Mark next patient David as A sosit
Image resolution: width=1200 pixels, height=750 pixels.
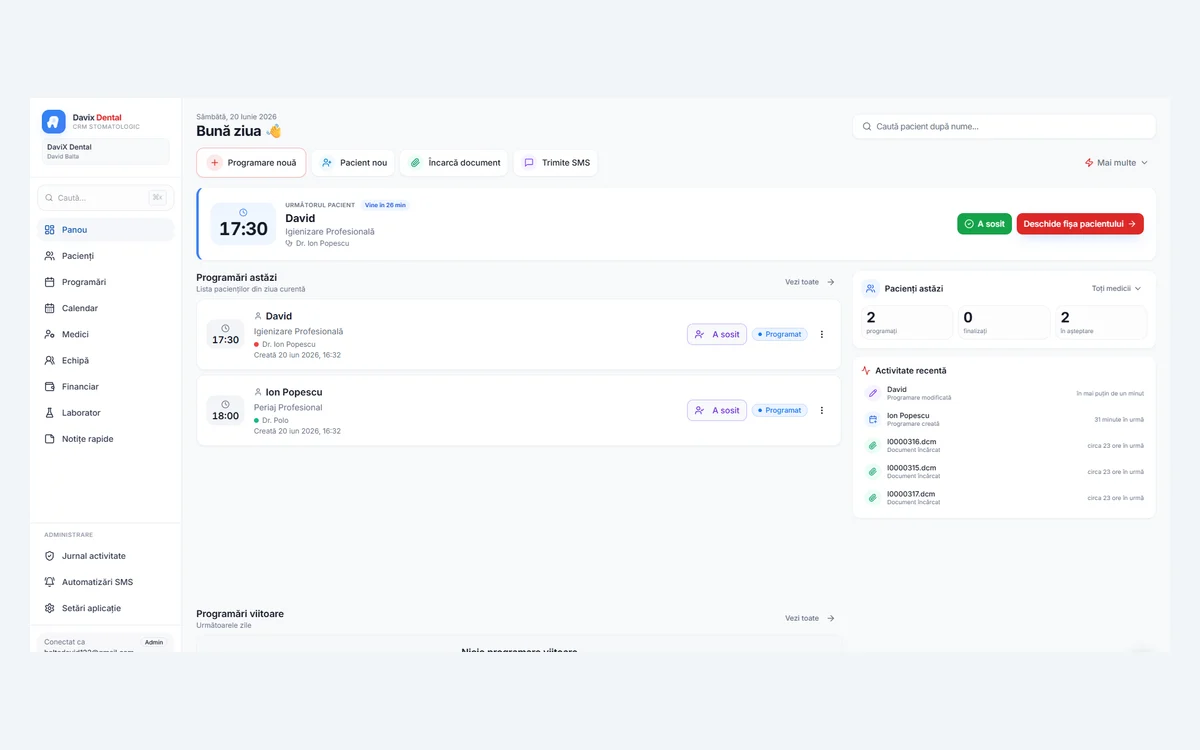click(984, 224)
